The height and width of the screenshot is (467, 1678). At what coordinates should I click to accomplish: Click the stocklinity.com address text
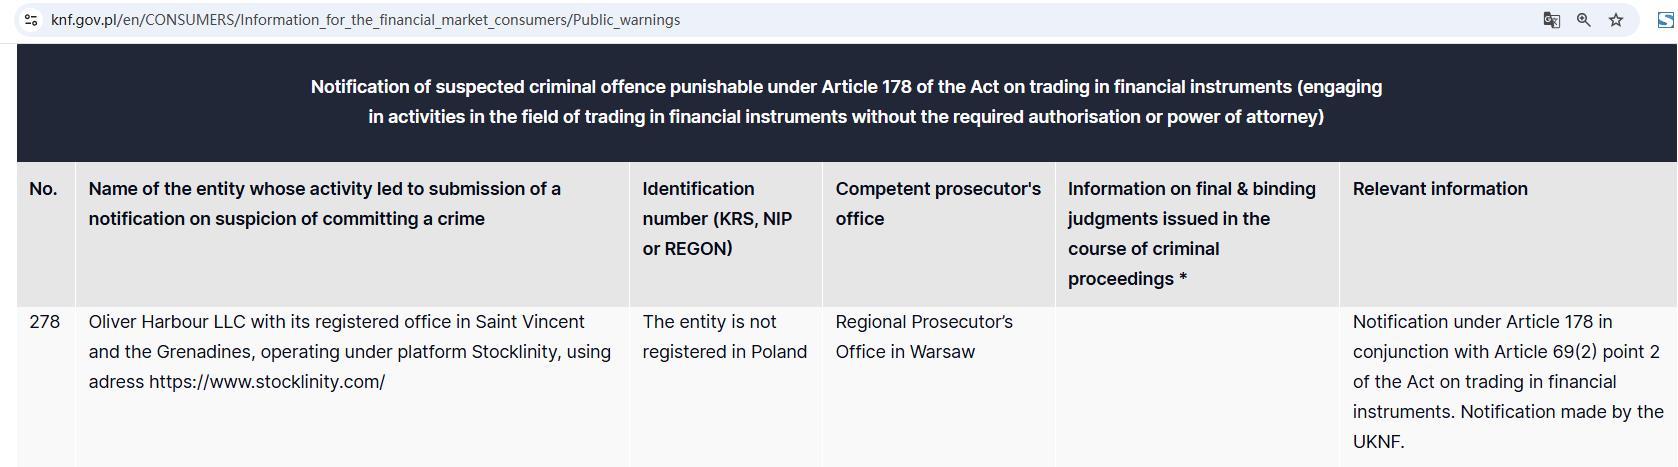[x=266, y=382]
